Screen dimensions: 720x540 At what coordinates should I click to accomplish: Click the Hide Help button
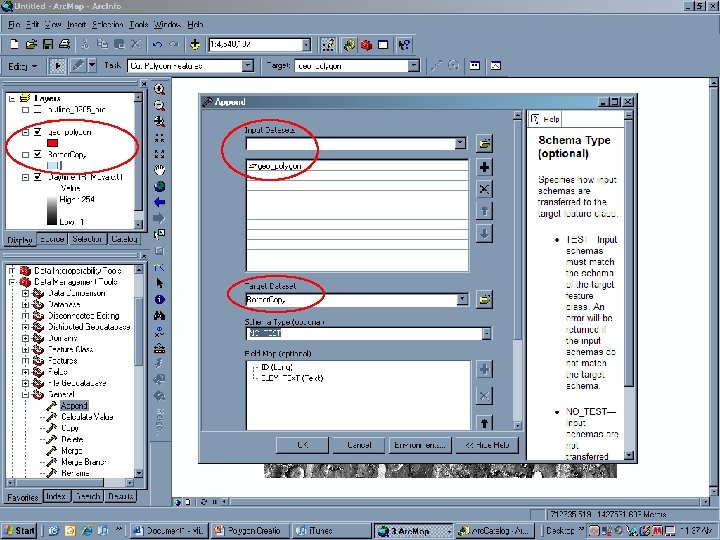pos(487,445)
